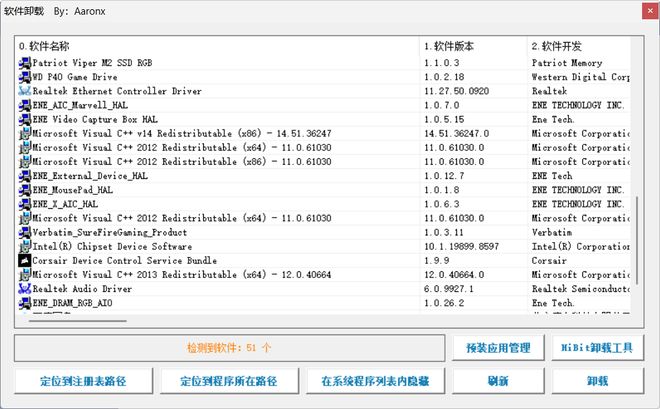This screenshot has height=409, width=660.
Task: Click the 卸载 uninstall button
Action: pos(597,381)
